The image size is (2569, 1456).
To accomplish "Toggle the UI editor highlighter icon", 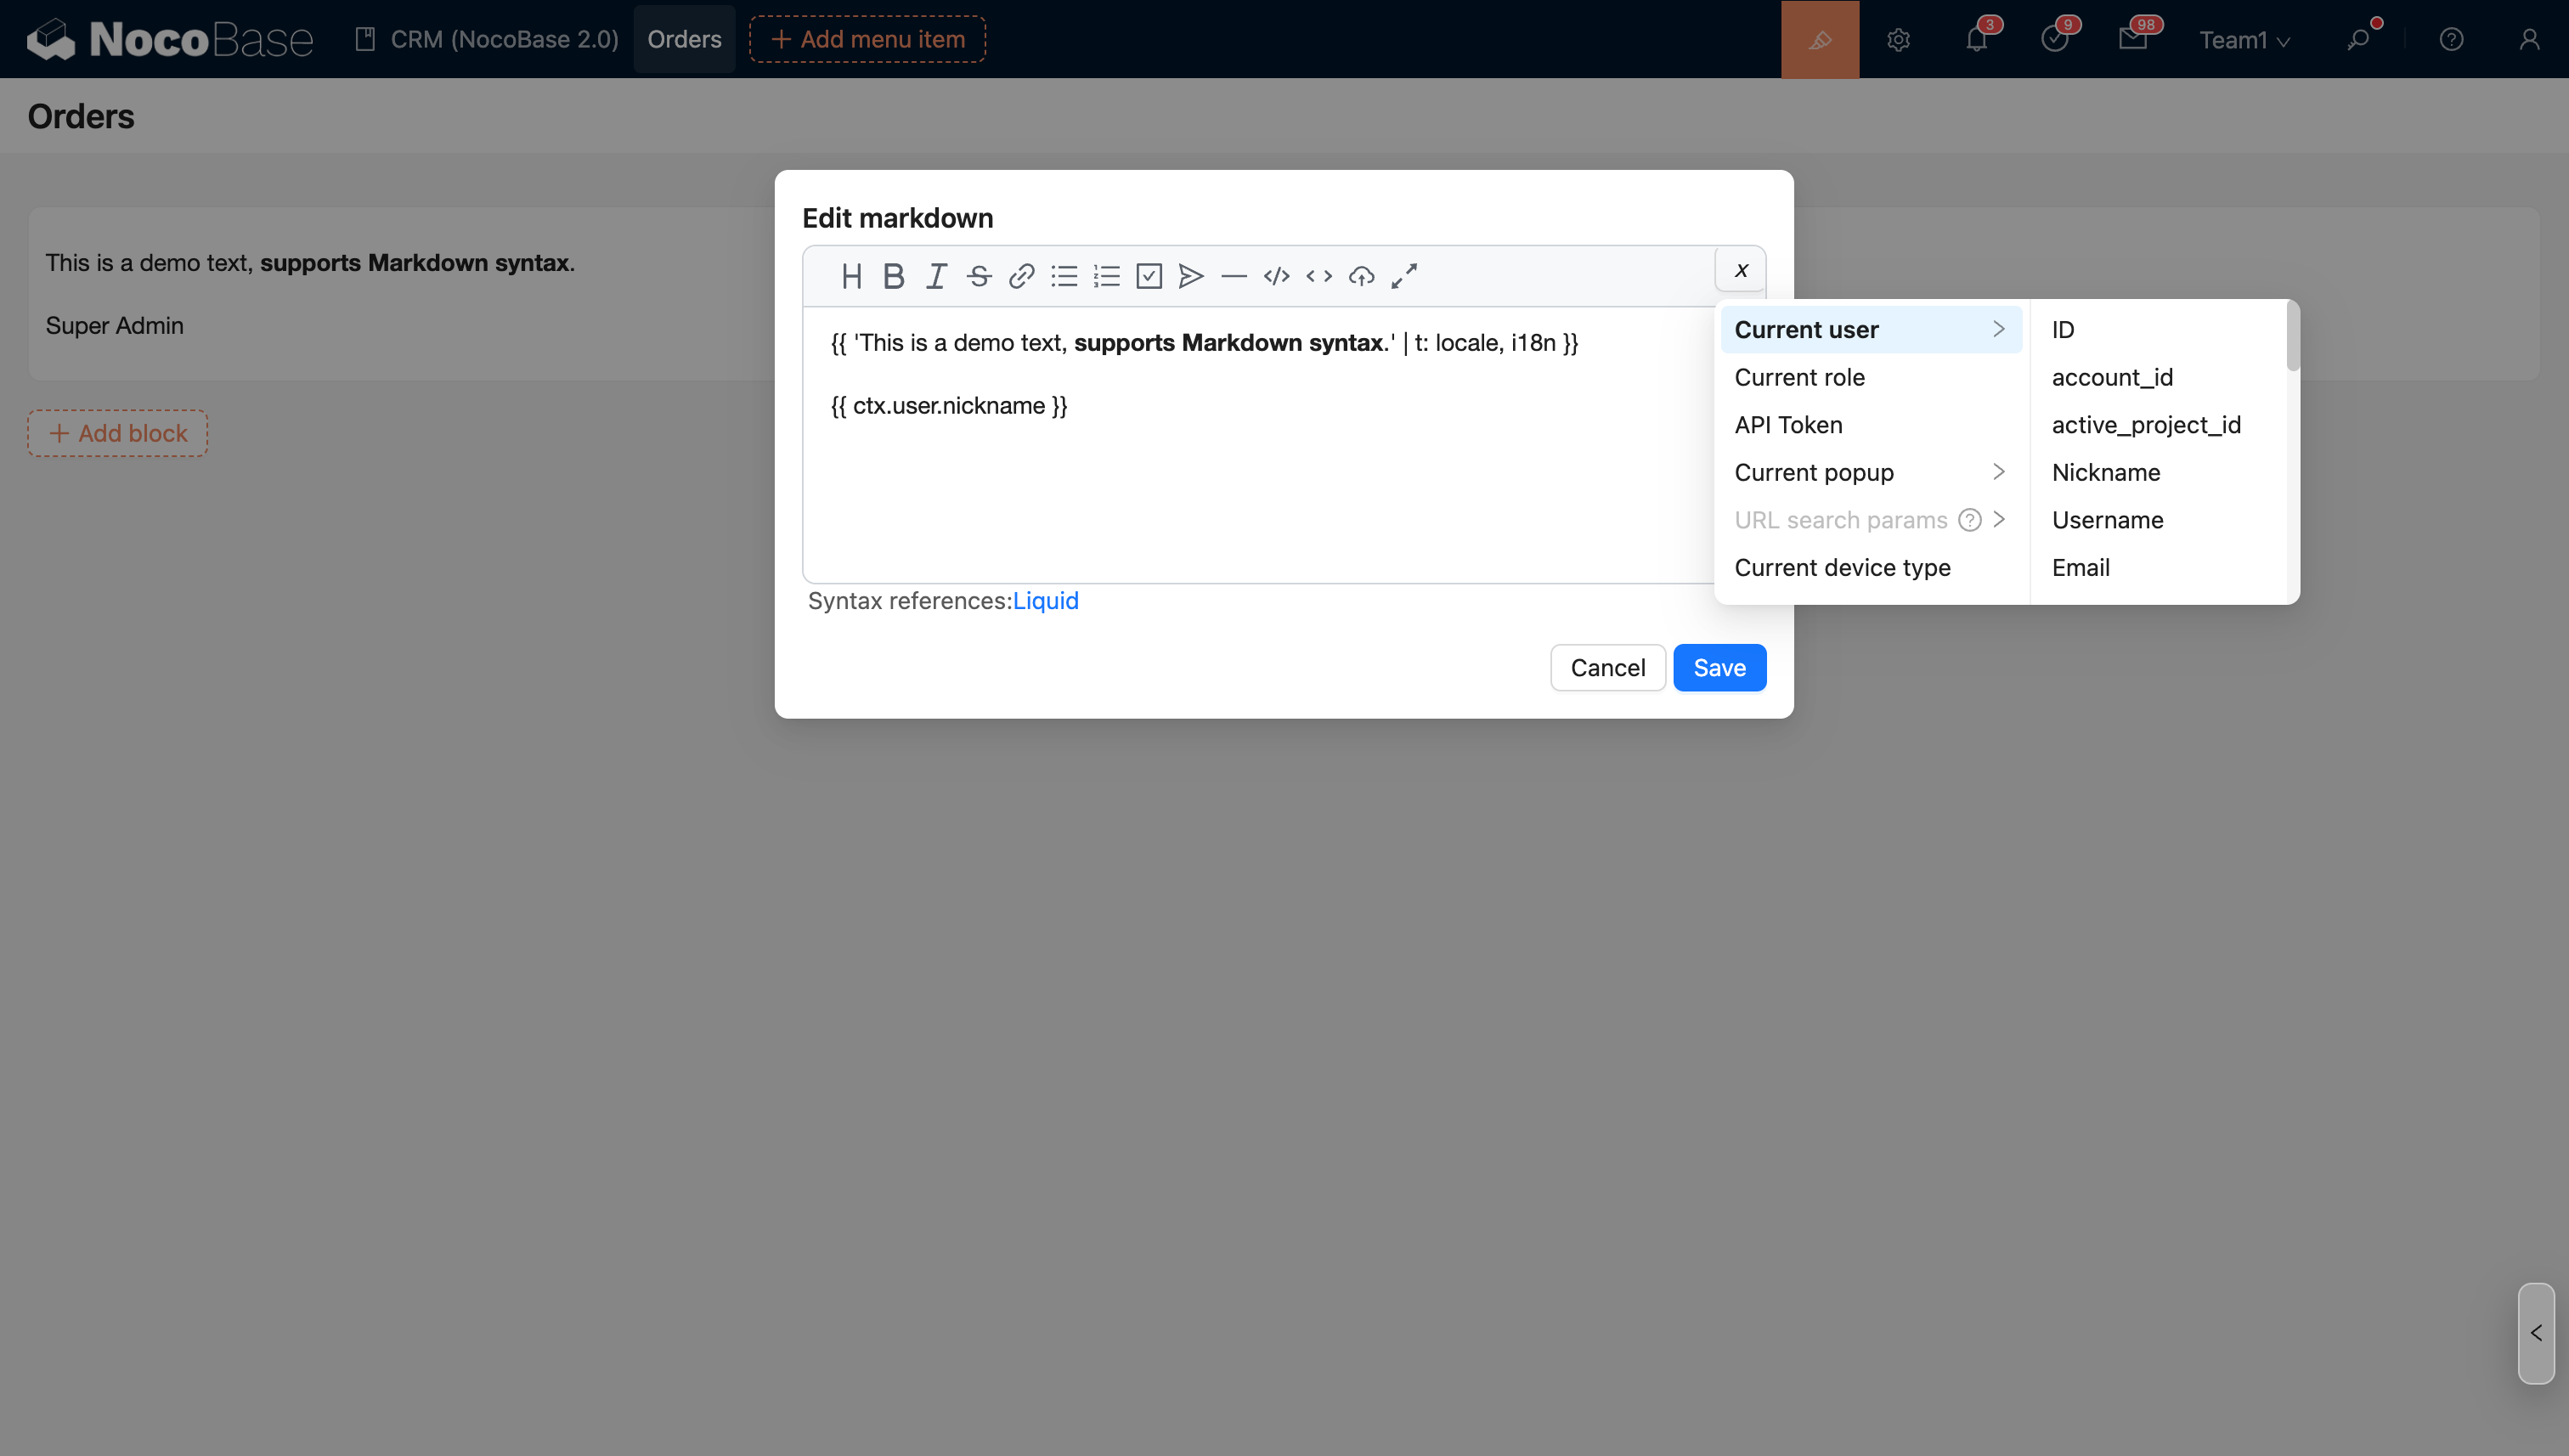I will click(1820, 39).
